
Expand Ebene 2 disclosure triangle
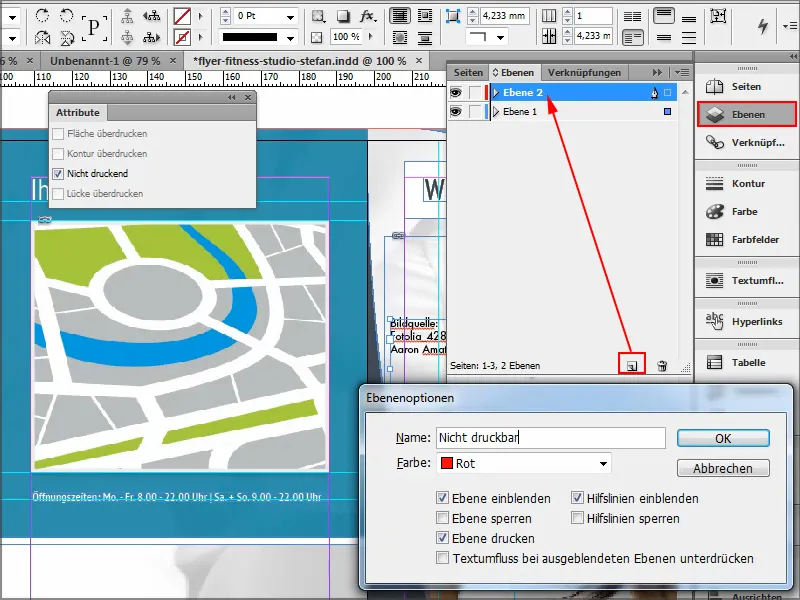tap(496, 92)
